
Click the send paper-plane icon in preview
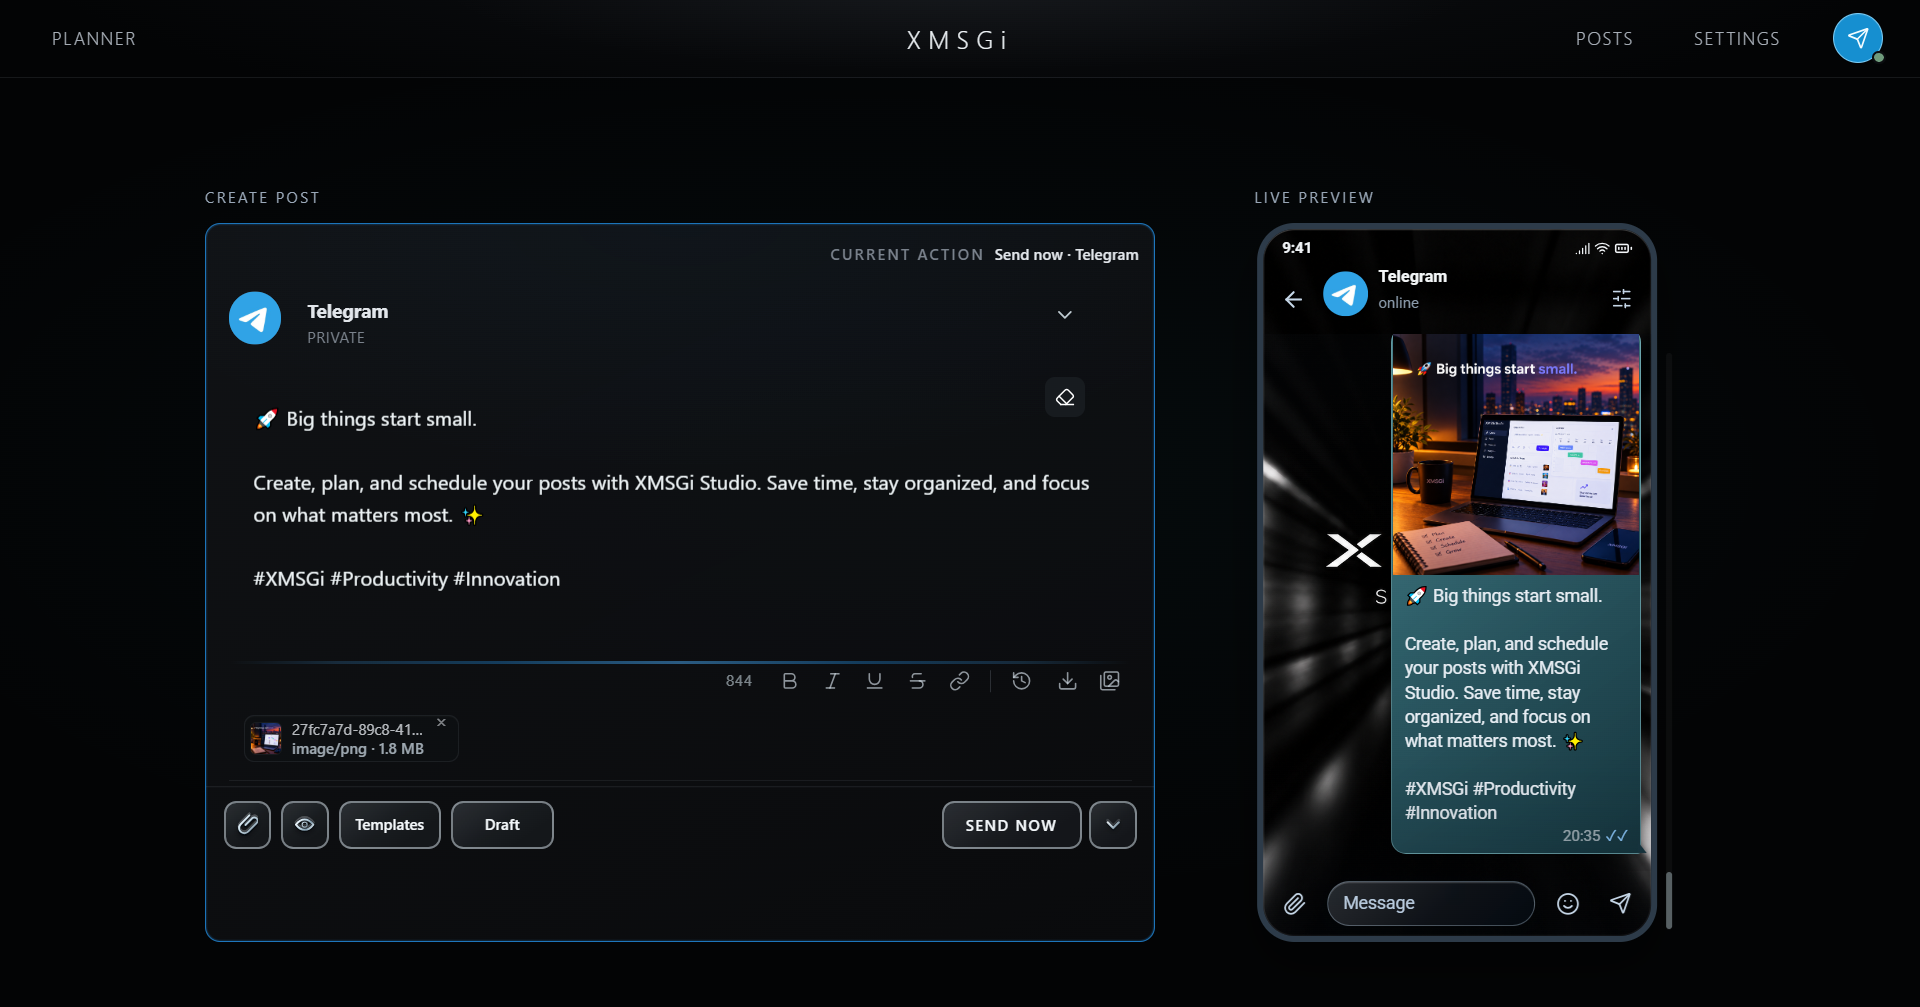pos(1620,903)
